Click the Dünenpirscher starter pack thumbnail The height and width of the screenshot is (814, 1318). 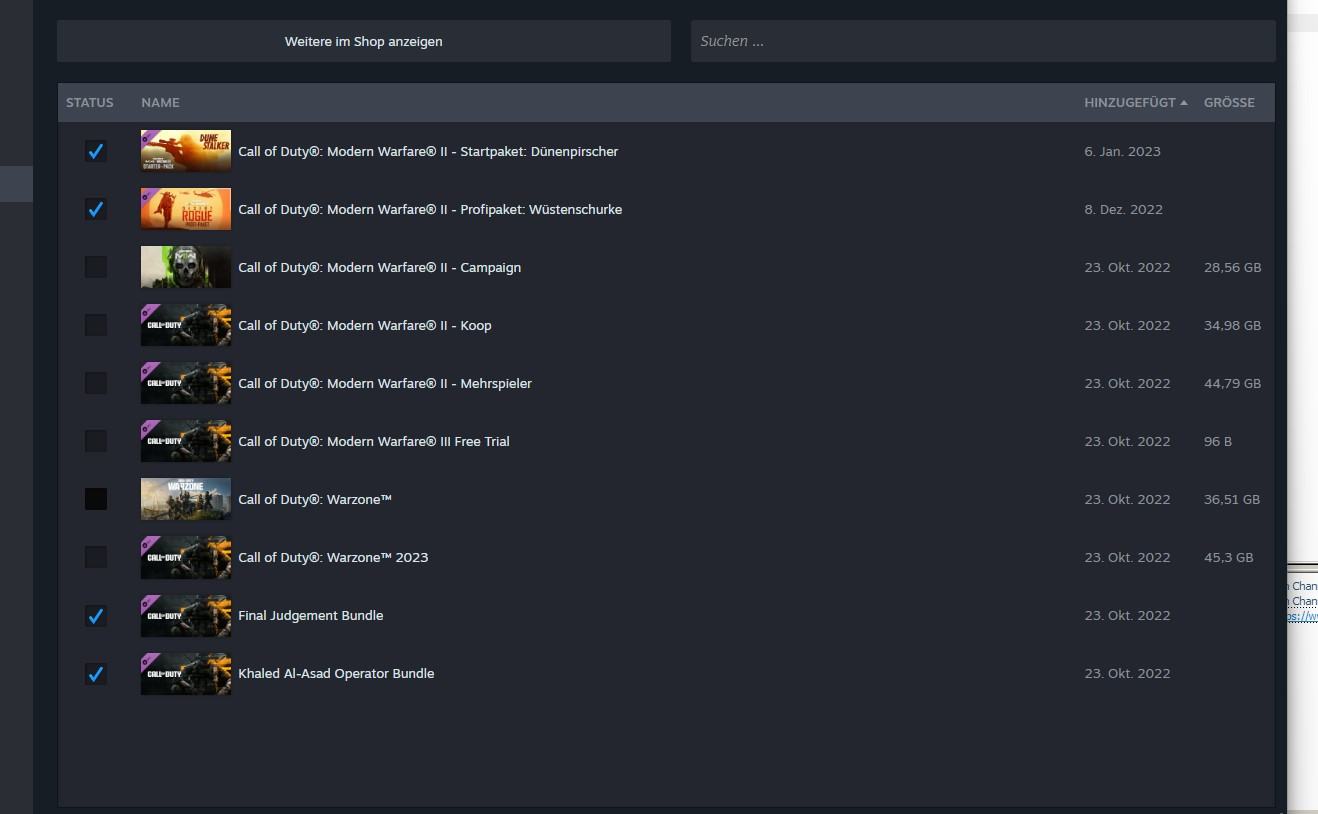point(186,151)
